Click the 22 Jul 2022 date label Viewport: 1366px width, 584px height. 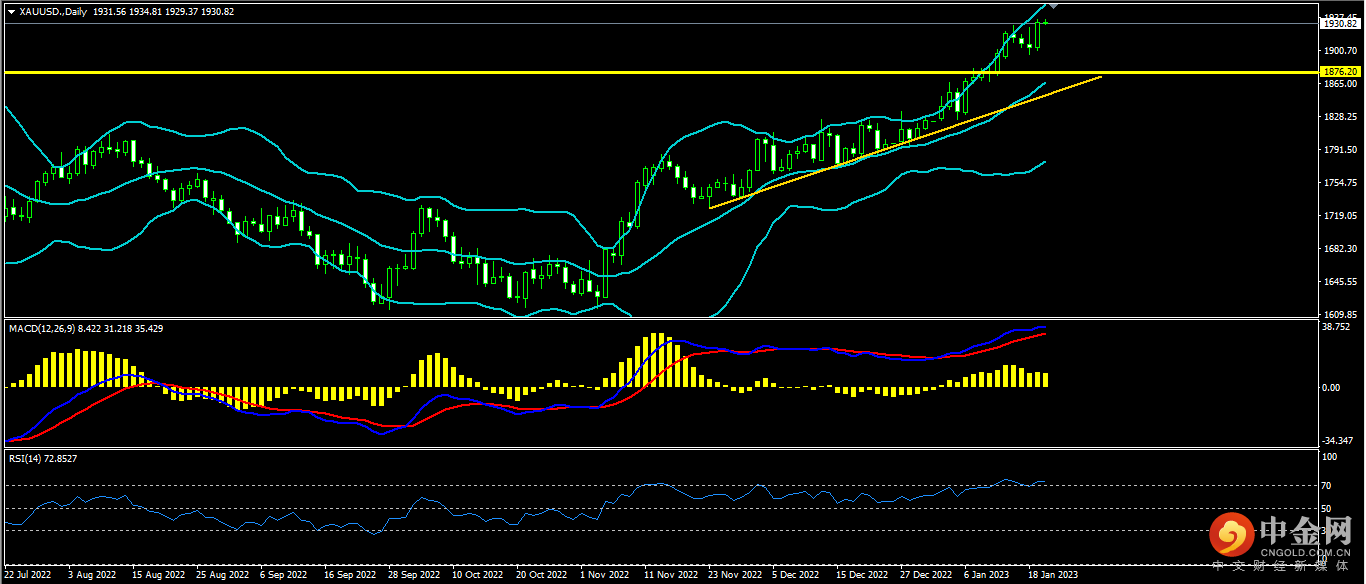29,576
